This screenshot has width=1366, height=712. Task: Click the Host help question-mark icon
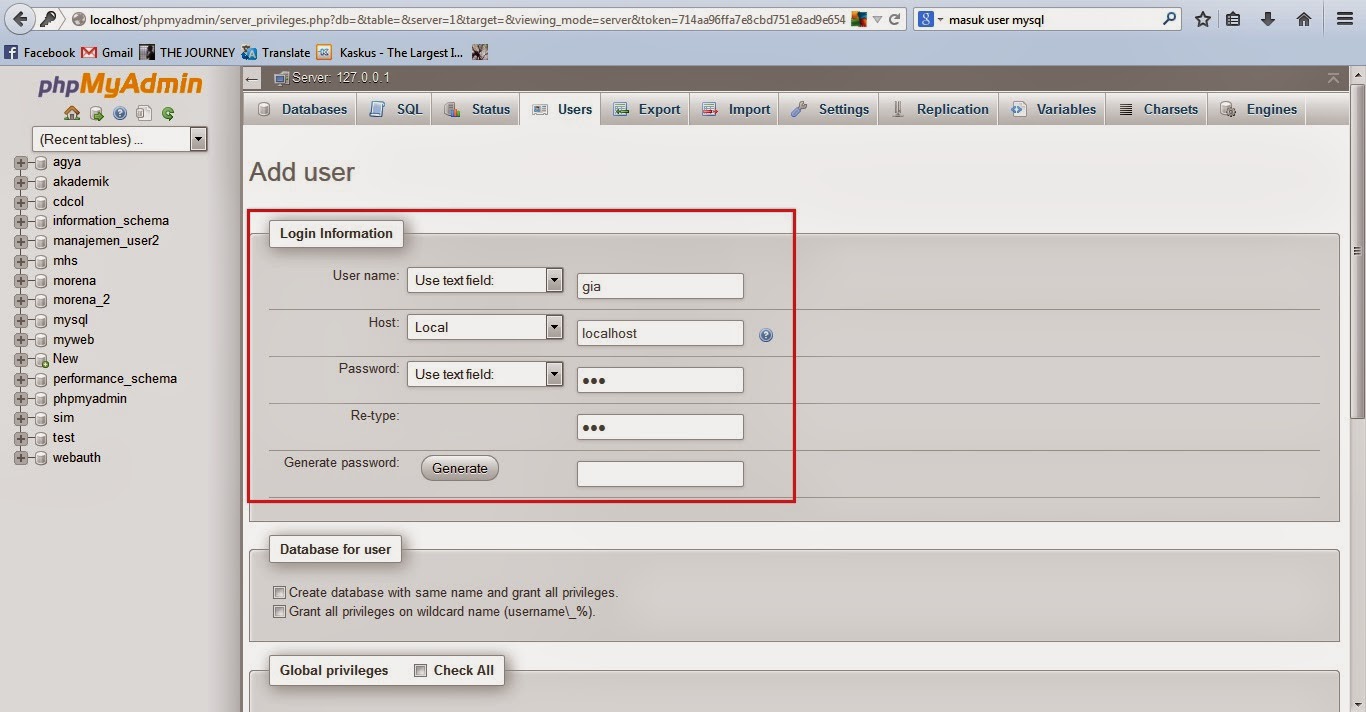point(766,335)
